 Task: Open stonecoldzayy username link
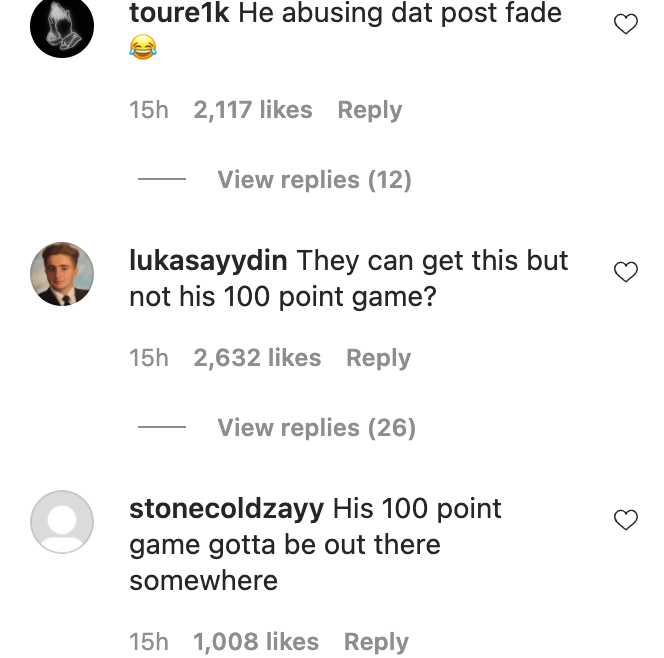pos(227,509)
